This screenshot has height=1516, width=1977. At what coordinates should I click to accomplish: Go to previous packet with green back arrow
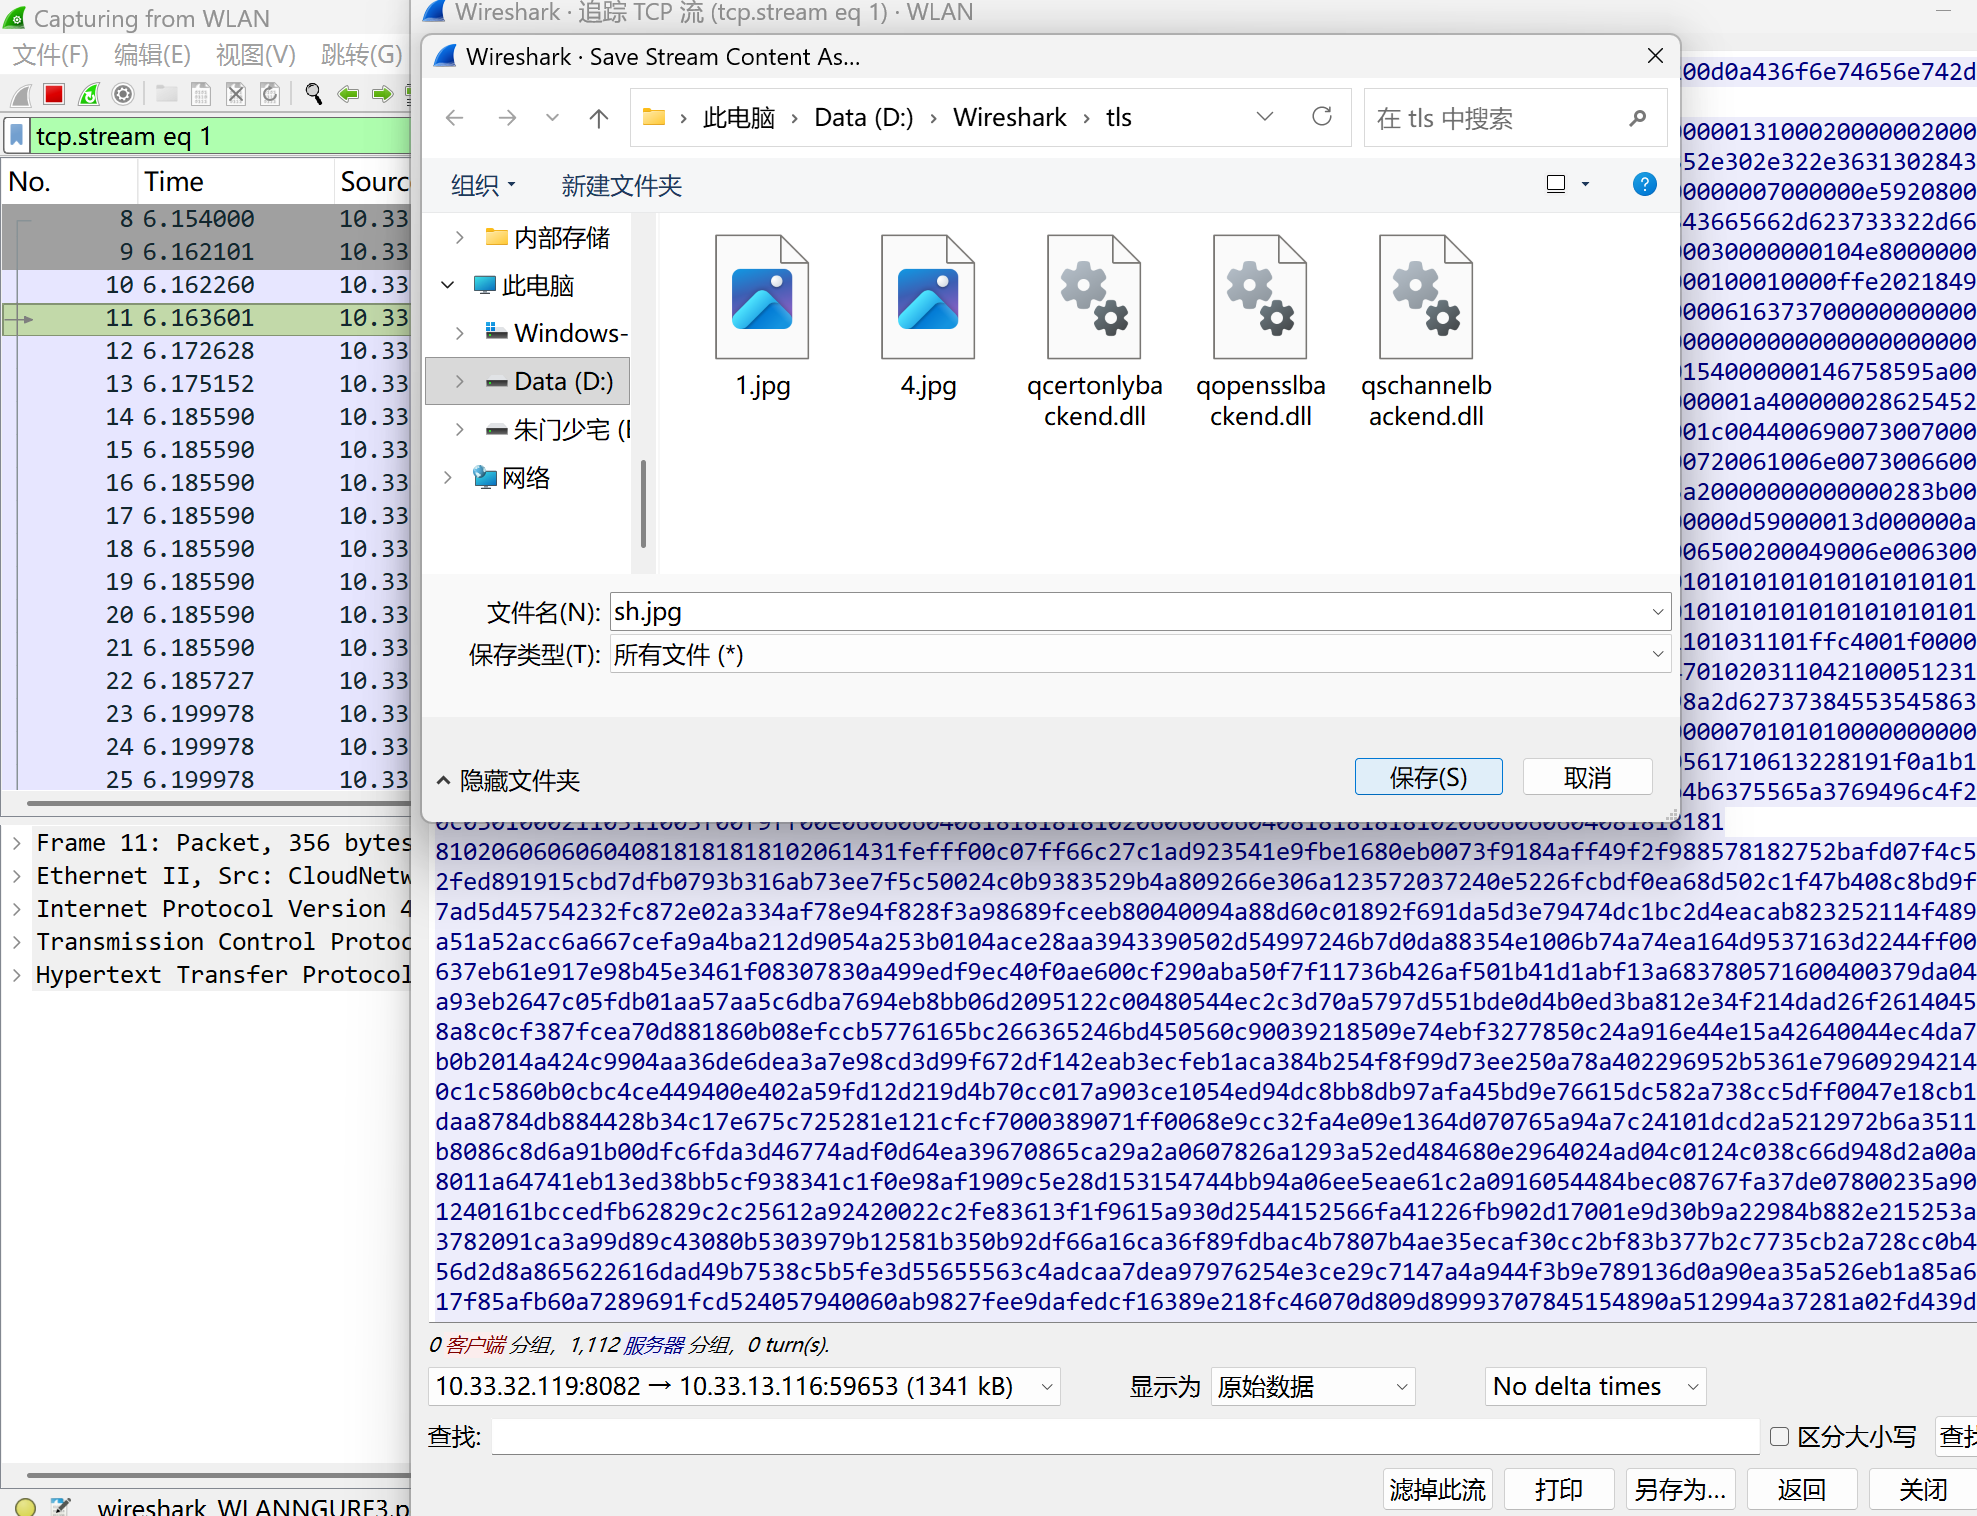(x=348, y=94)
